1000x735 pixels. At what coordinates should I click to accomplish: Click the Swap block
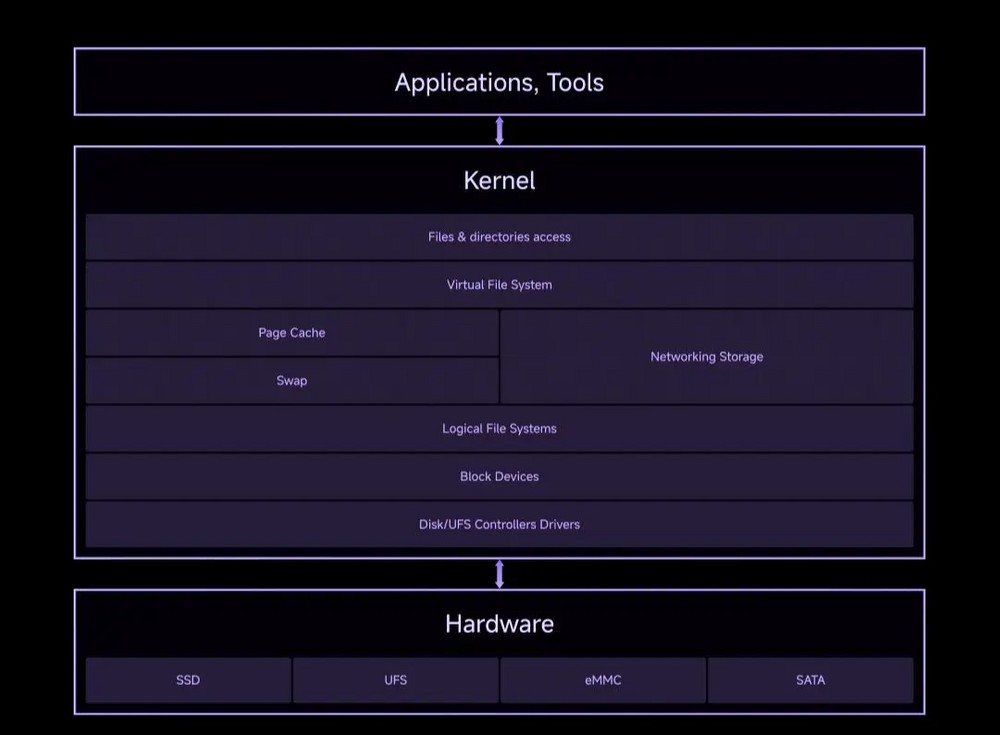tap(292, 381)
